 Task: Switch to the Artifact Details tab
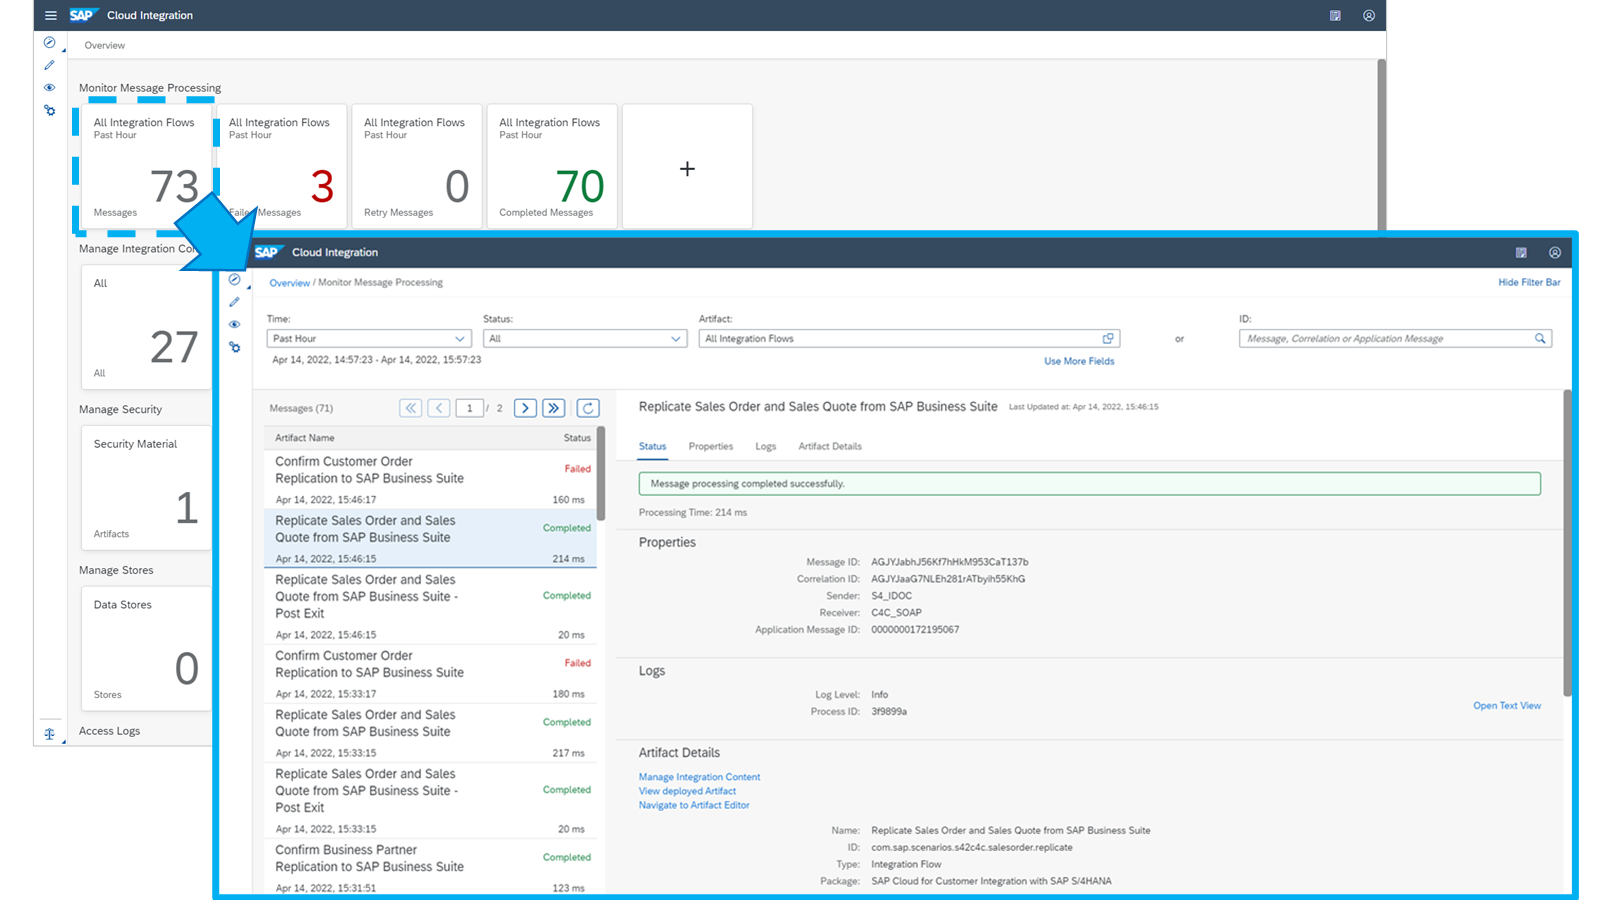[x=830, y=446]
